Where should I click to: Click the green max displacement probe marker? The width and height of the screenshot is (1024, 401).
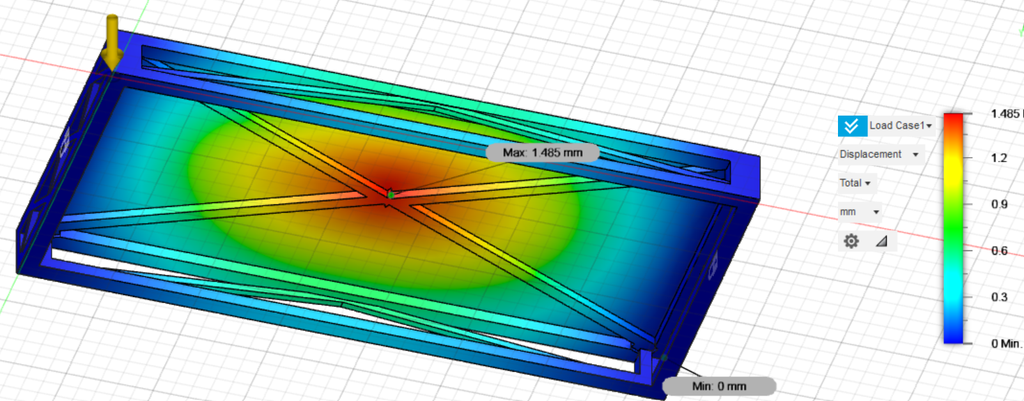point(391,194)
